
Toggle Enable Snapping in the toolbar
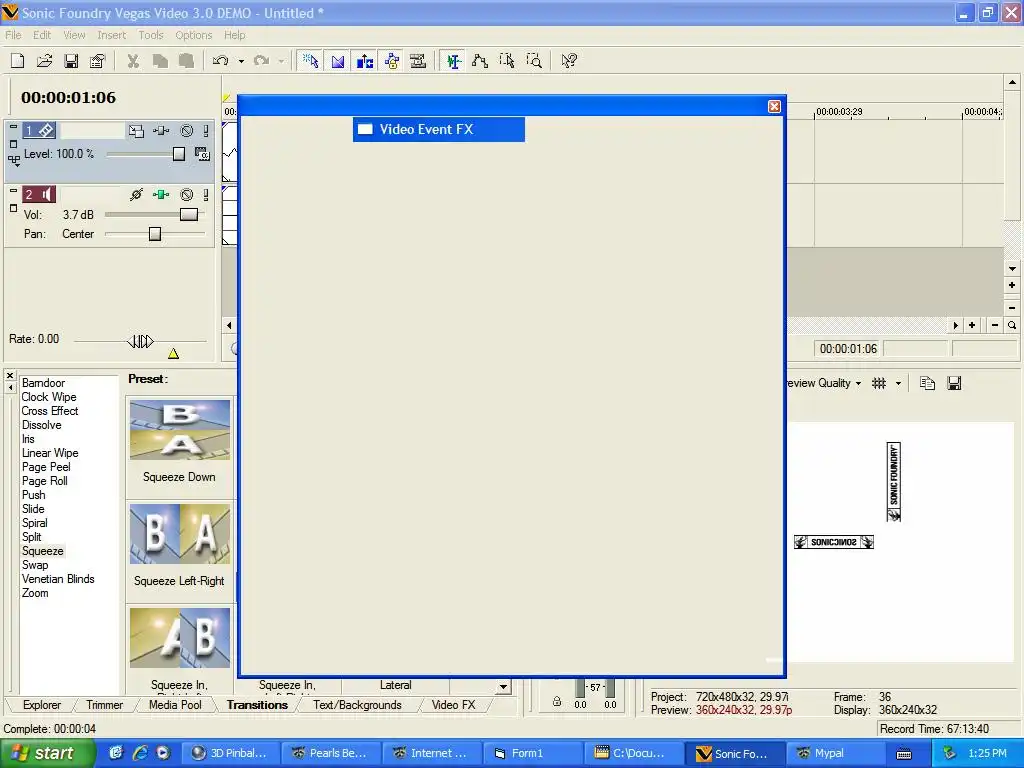point(311,61)
